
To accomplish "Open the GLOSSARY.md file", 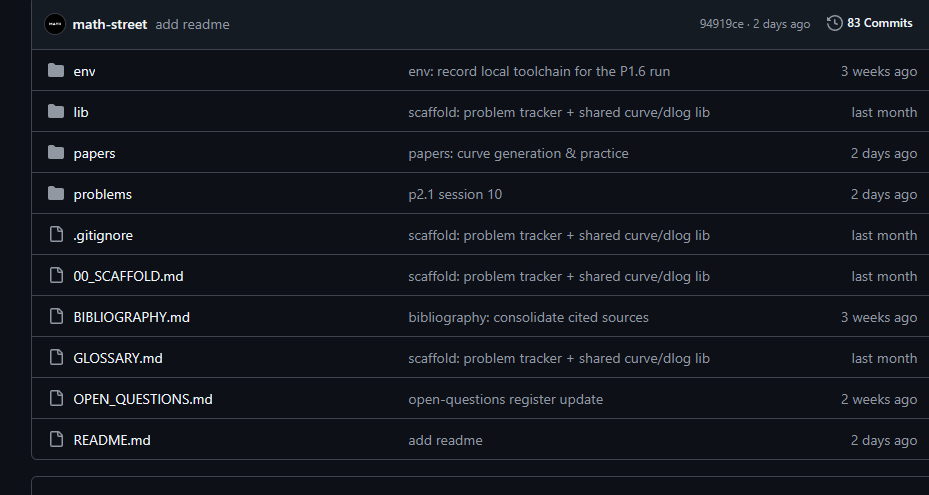I will 118,358.
